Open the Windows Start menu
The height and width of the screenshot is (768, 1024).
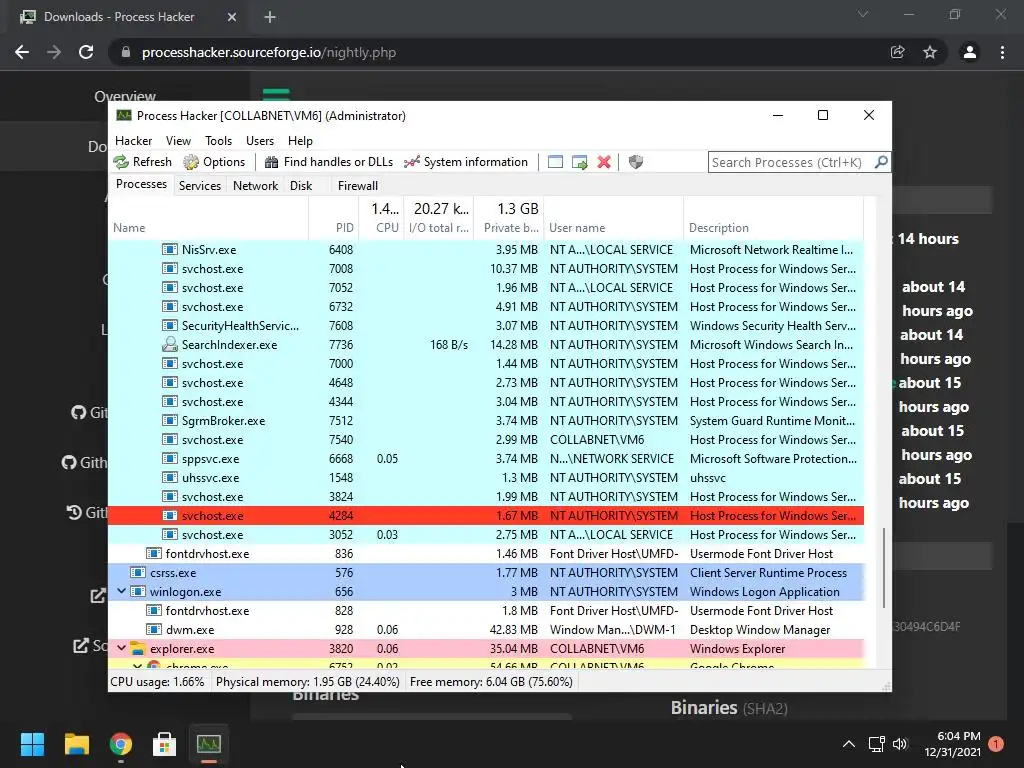pos(32,744)
